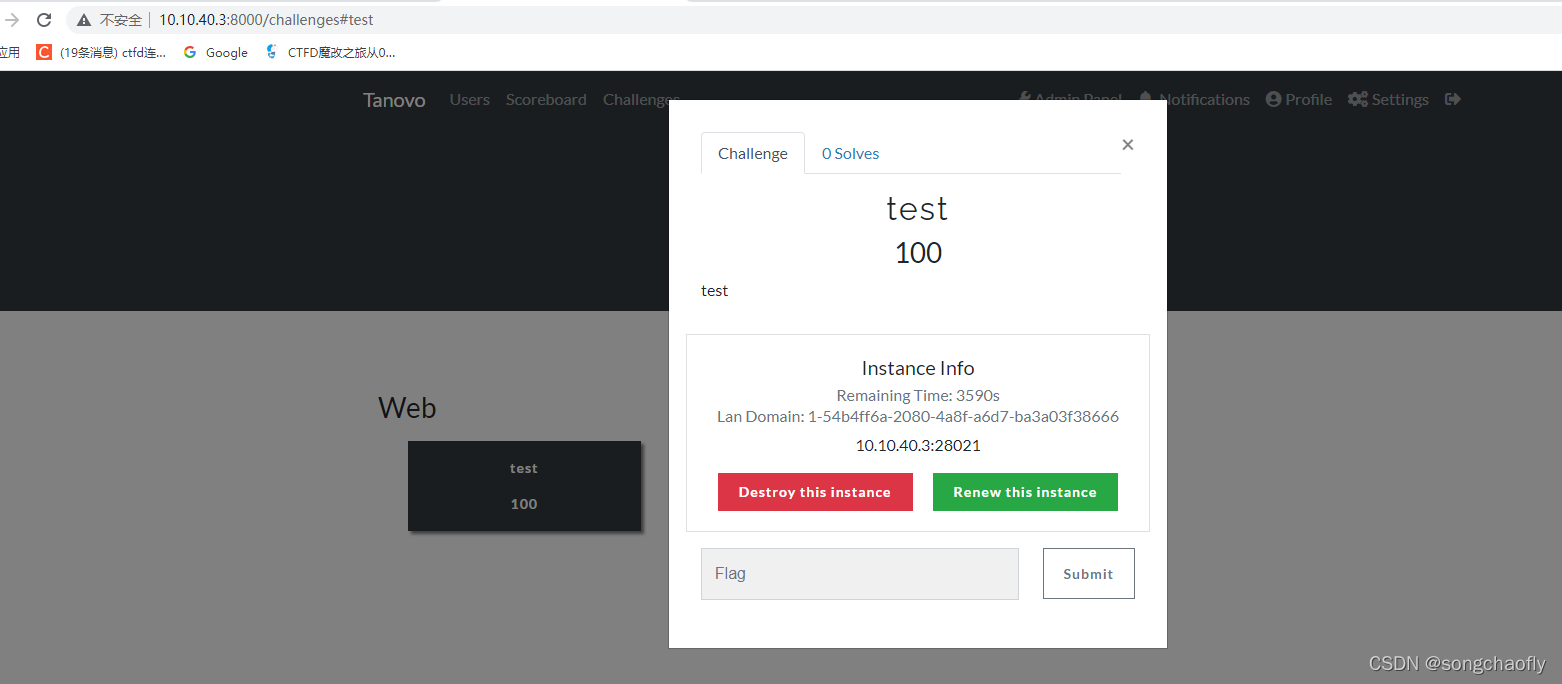The width and height of the screenshot is (1562, 684).
Task: Close the challenge modal with X
Action: (x=1128, y=145)
